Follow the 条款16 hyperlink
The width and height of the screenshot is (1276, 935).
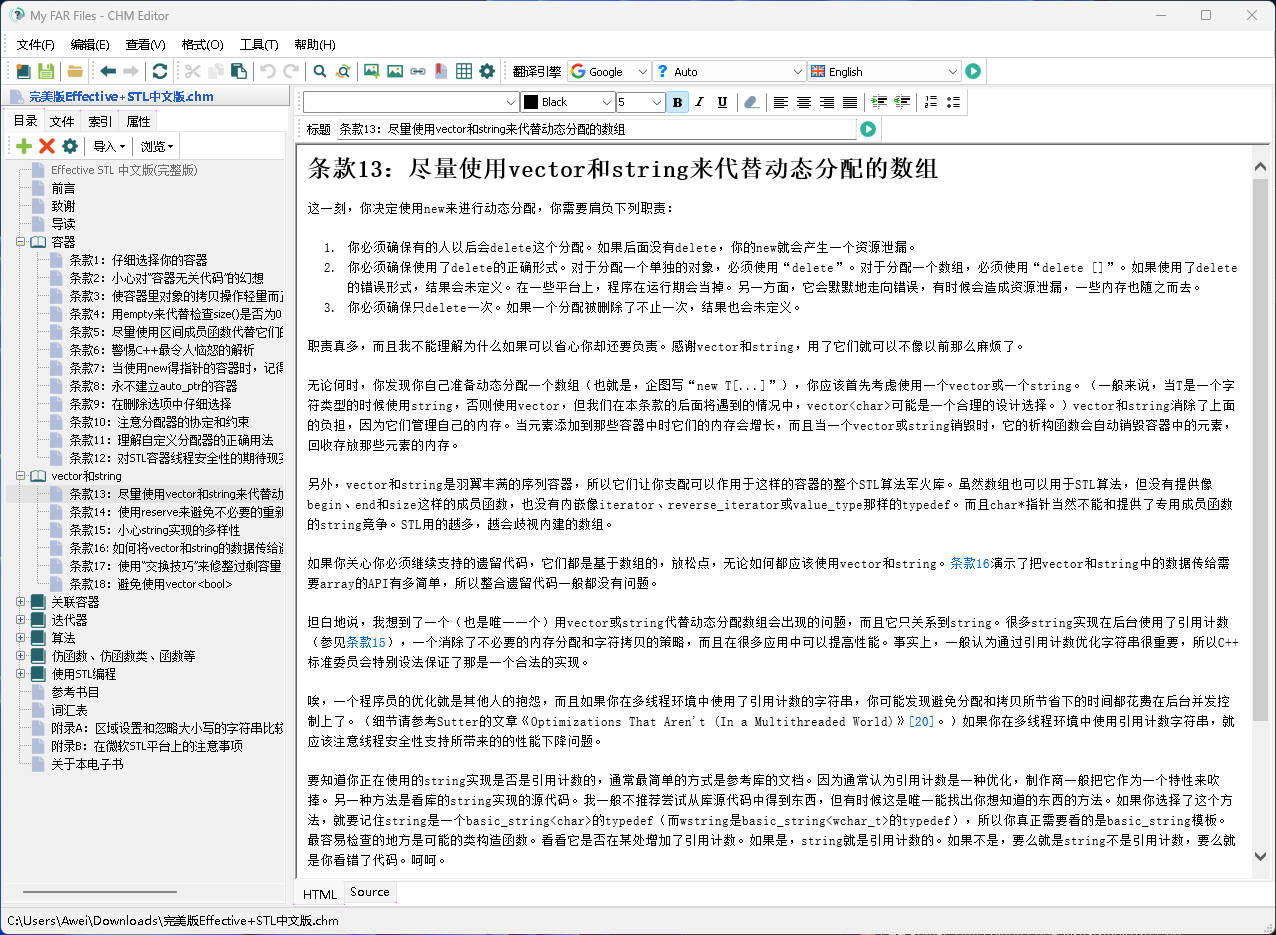pos(969,564)
